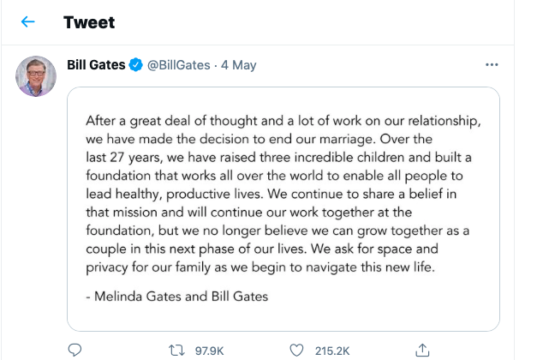Like the tweet with the heart icon
The width and height of the screenshot is (537, 360).
pos(297,350)
